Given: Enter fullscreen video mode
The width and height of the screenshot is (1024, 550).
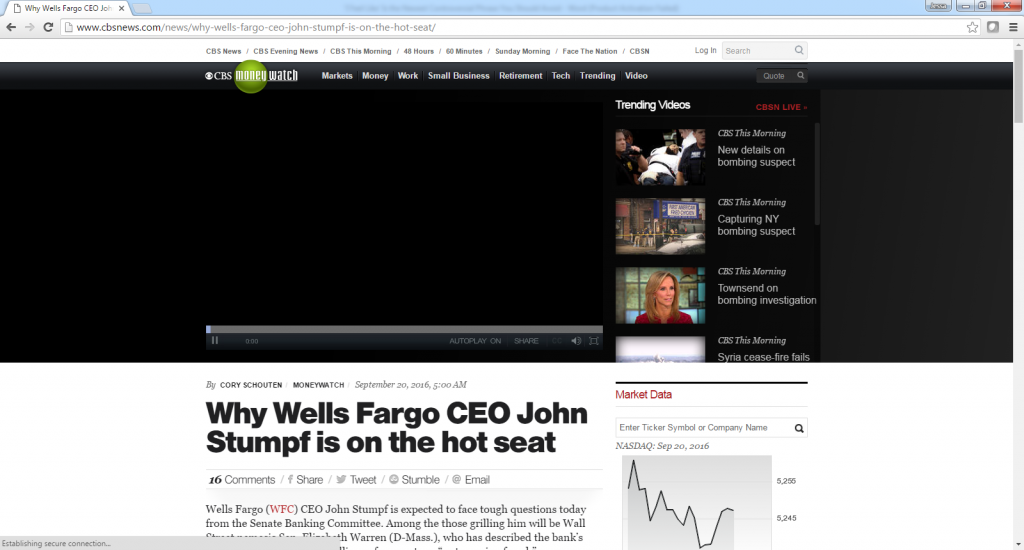Looking at the screenshot, I should [x=594, y=340].
